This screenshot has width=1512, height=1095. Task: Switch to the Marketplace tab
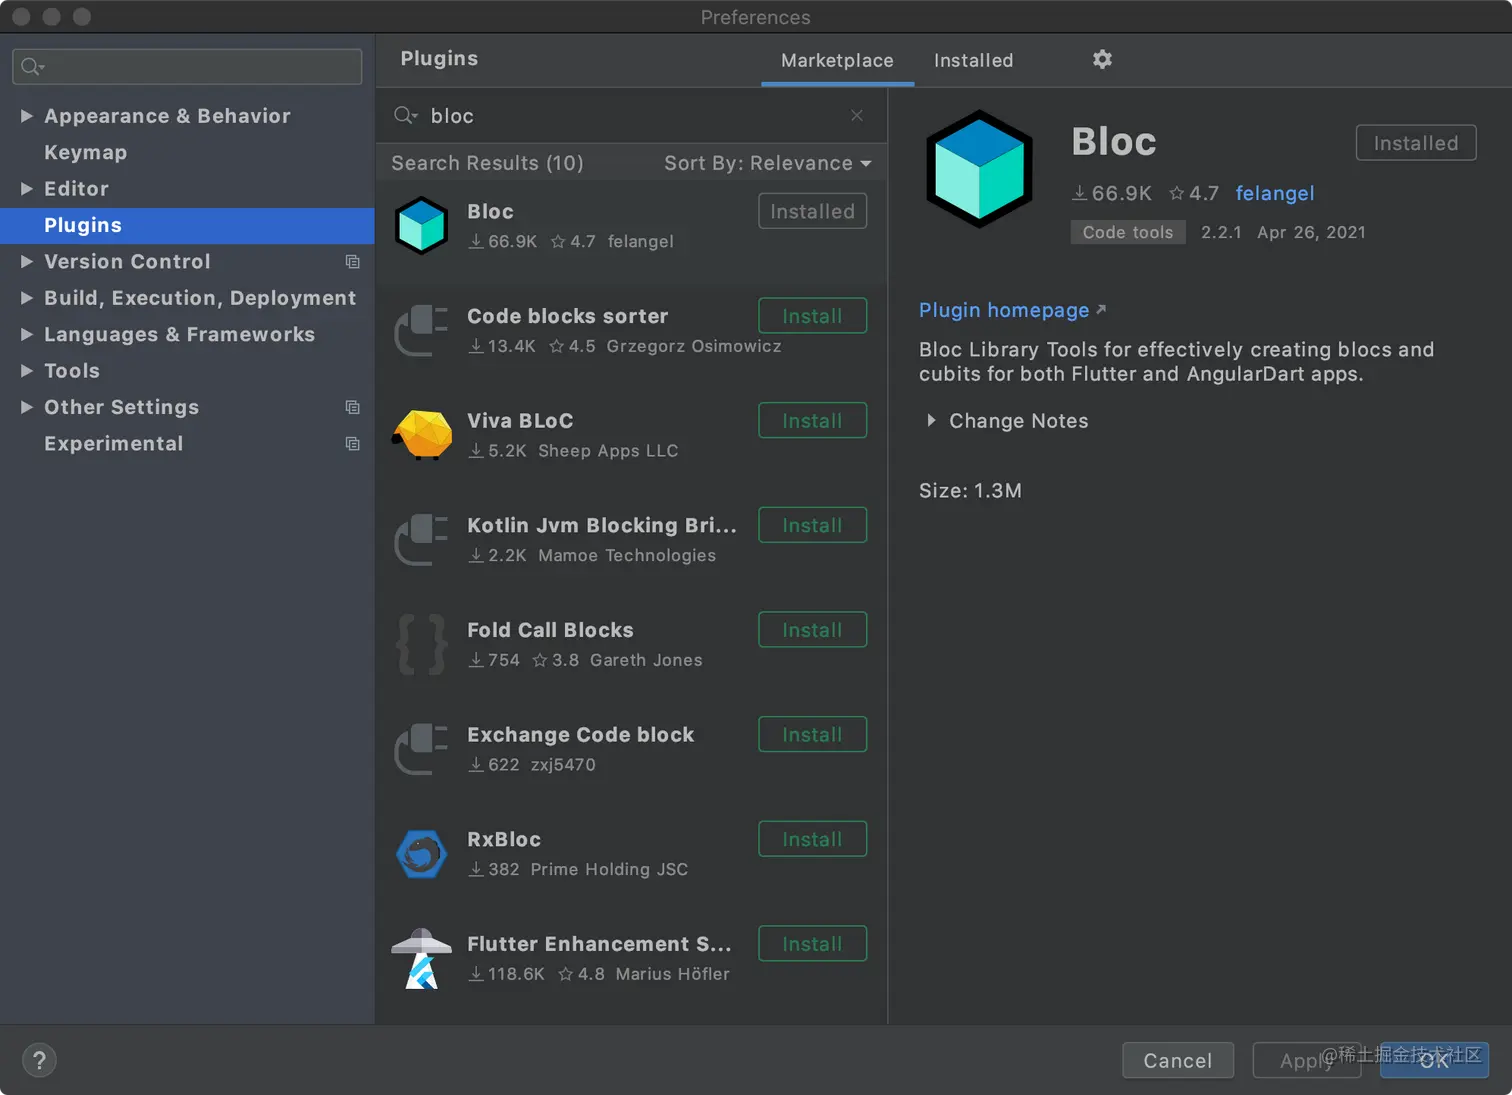pos(837,60)
